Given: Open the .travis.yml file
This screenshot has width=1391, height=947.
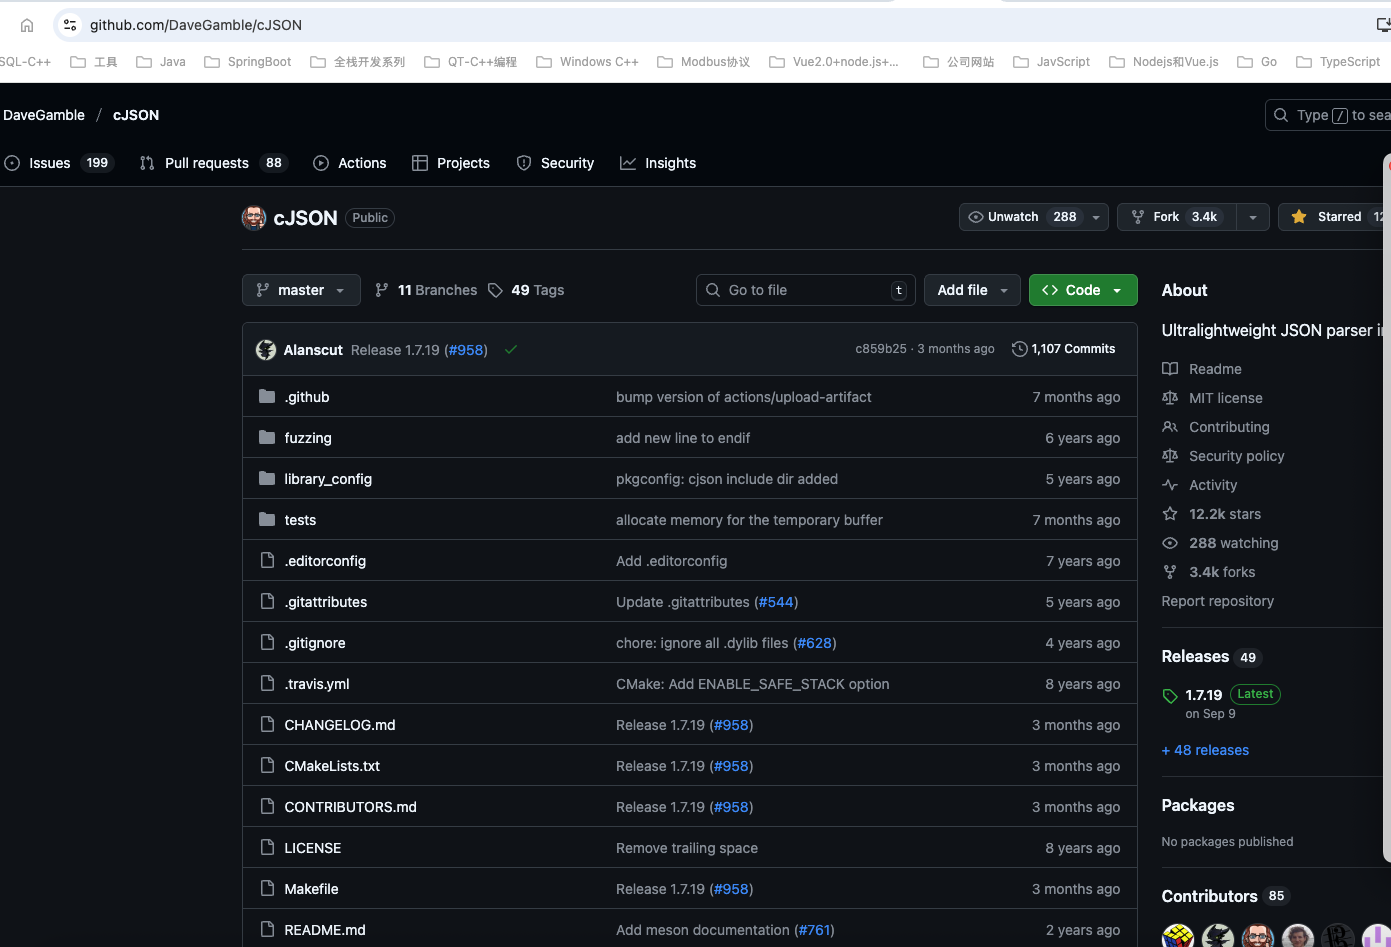Looking at the screenshot, I should (317, 684).
